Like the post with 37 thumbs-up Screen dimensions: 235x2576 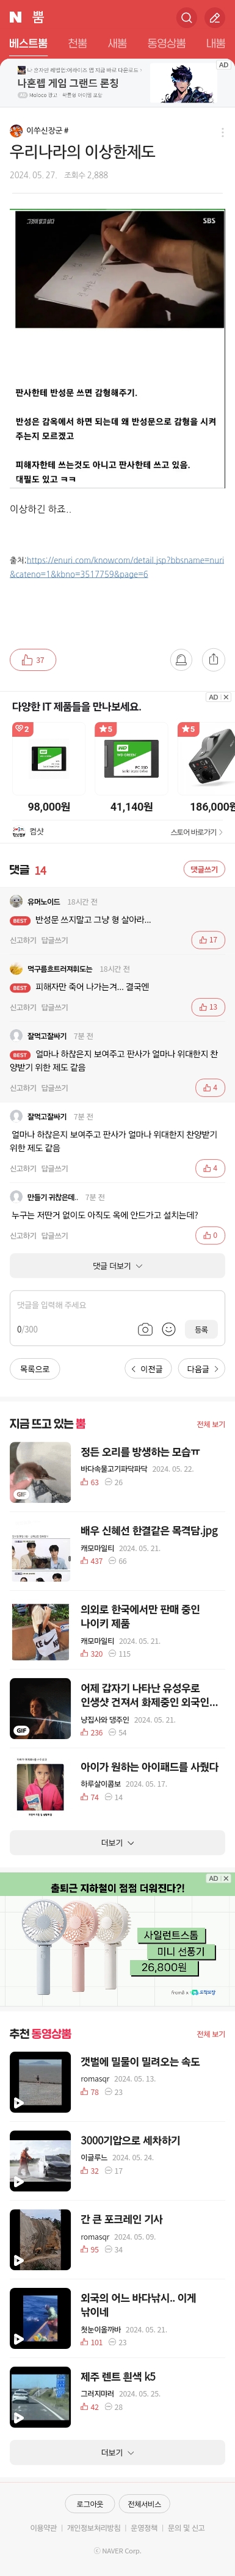[33, 660]
